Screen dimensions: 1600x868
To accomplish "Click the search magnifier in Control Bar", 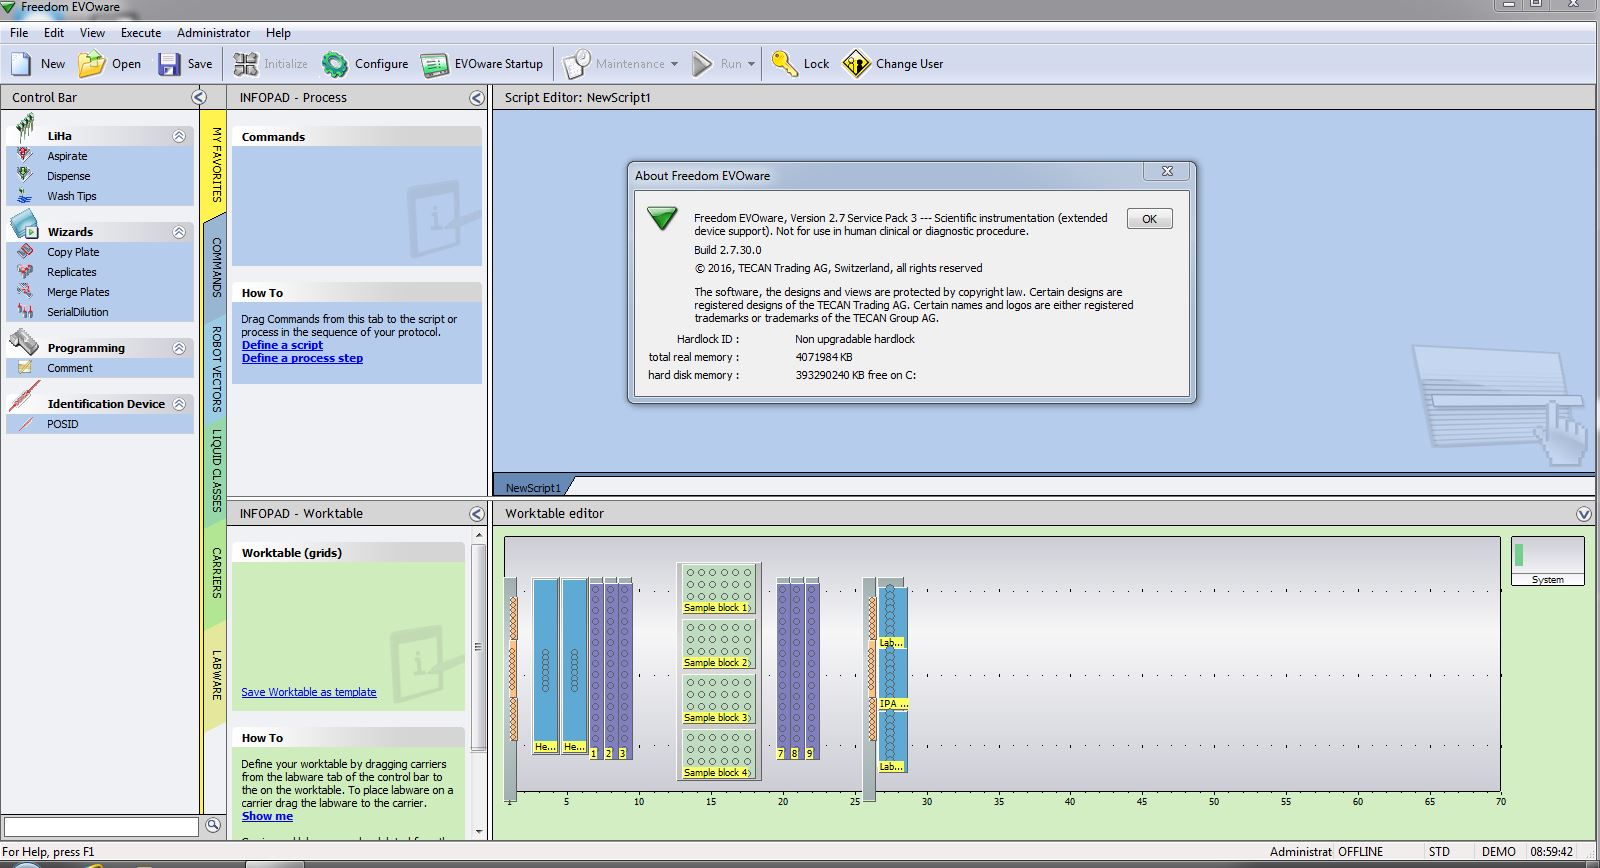I will tap(213, 825).
